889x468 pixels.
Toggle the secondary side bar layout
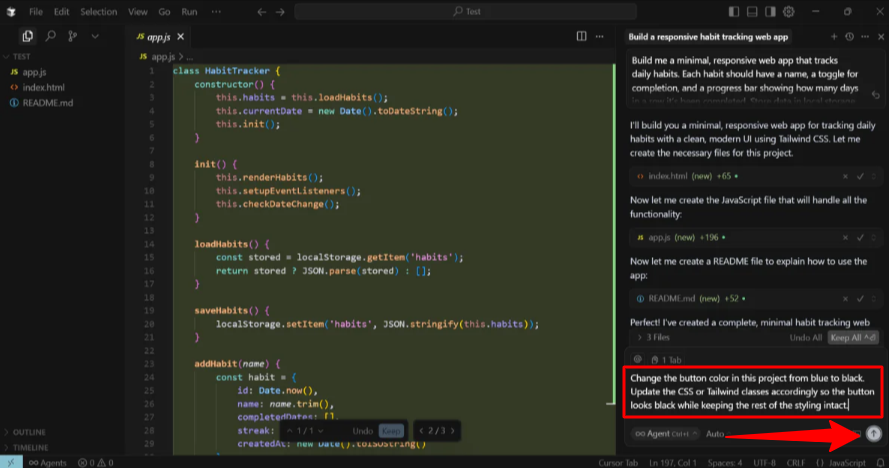[x=771, y=12]
